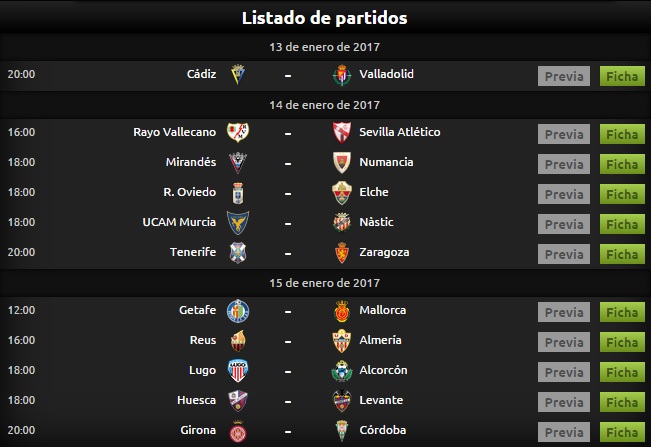The width and height of the screenshot is (651, 447).
Task: Click the Cádiz club crest
Action: tap(238, 75)
